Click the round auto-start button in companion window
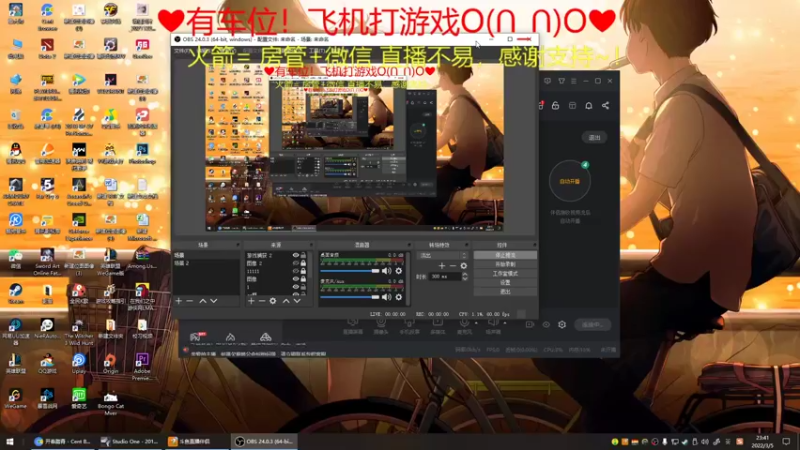 [x=570, y=181]
